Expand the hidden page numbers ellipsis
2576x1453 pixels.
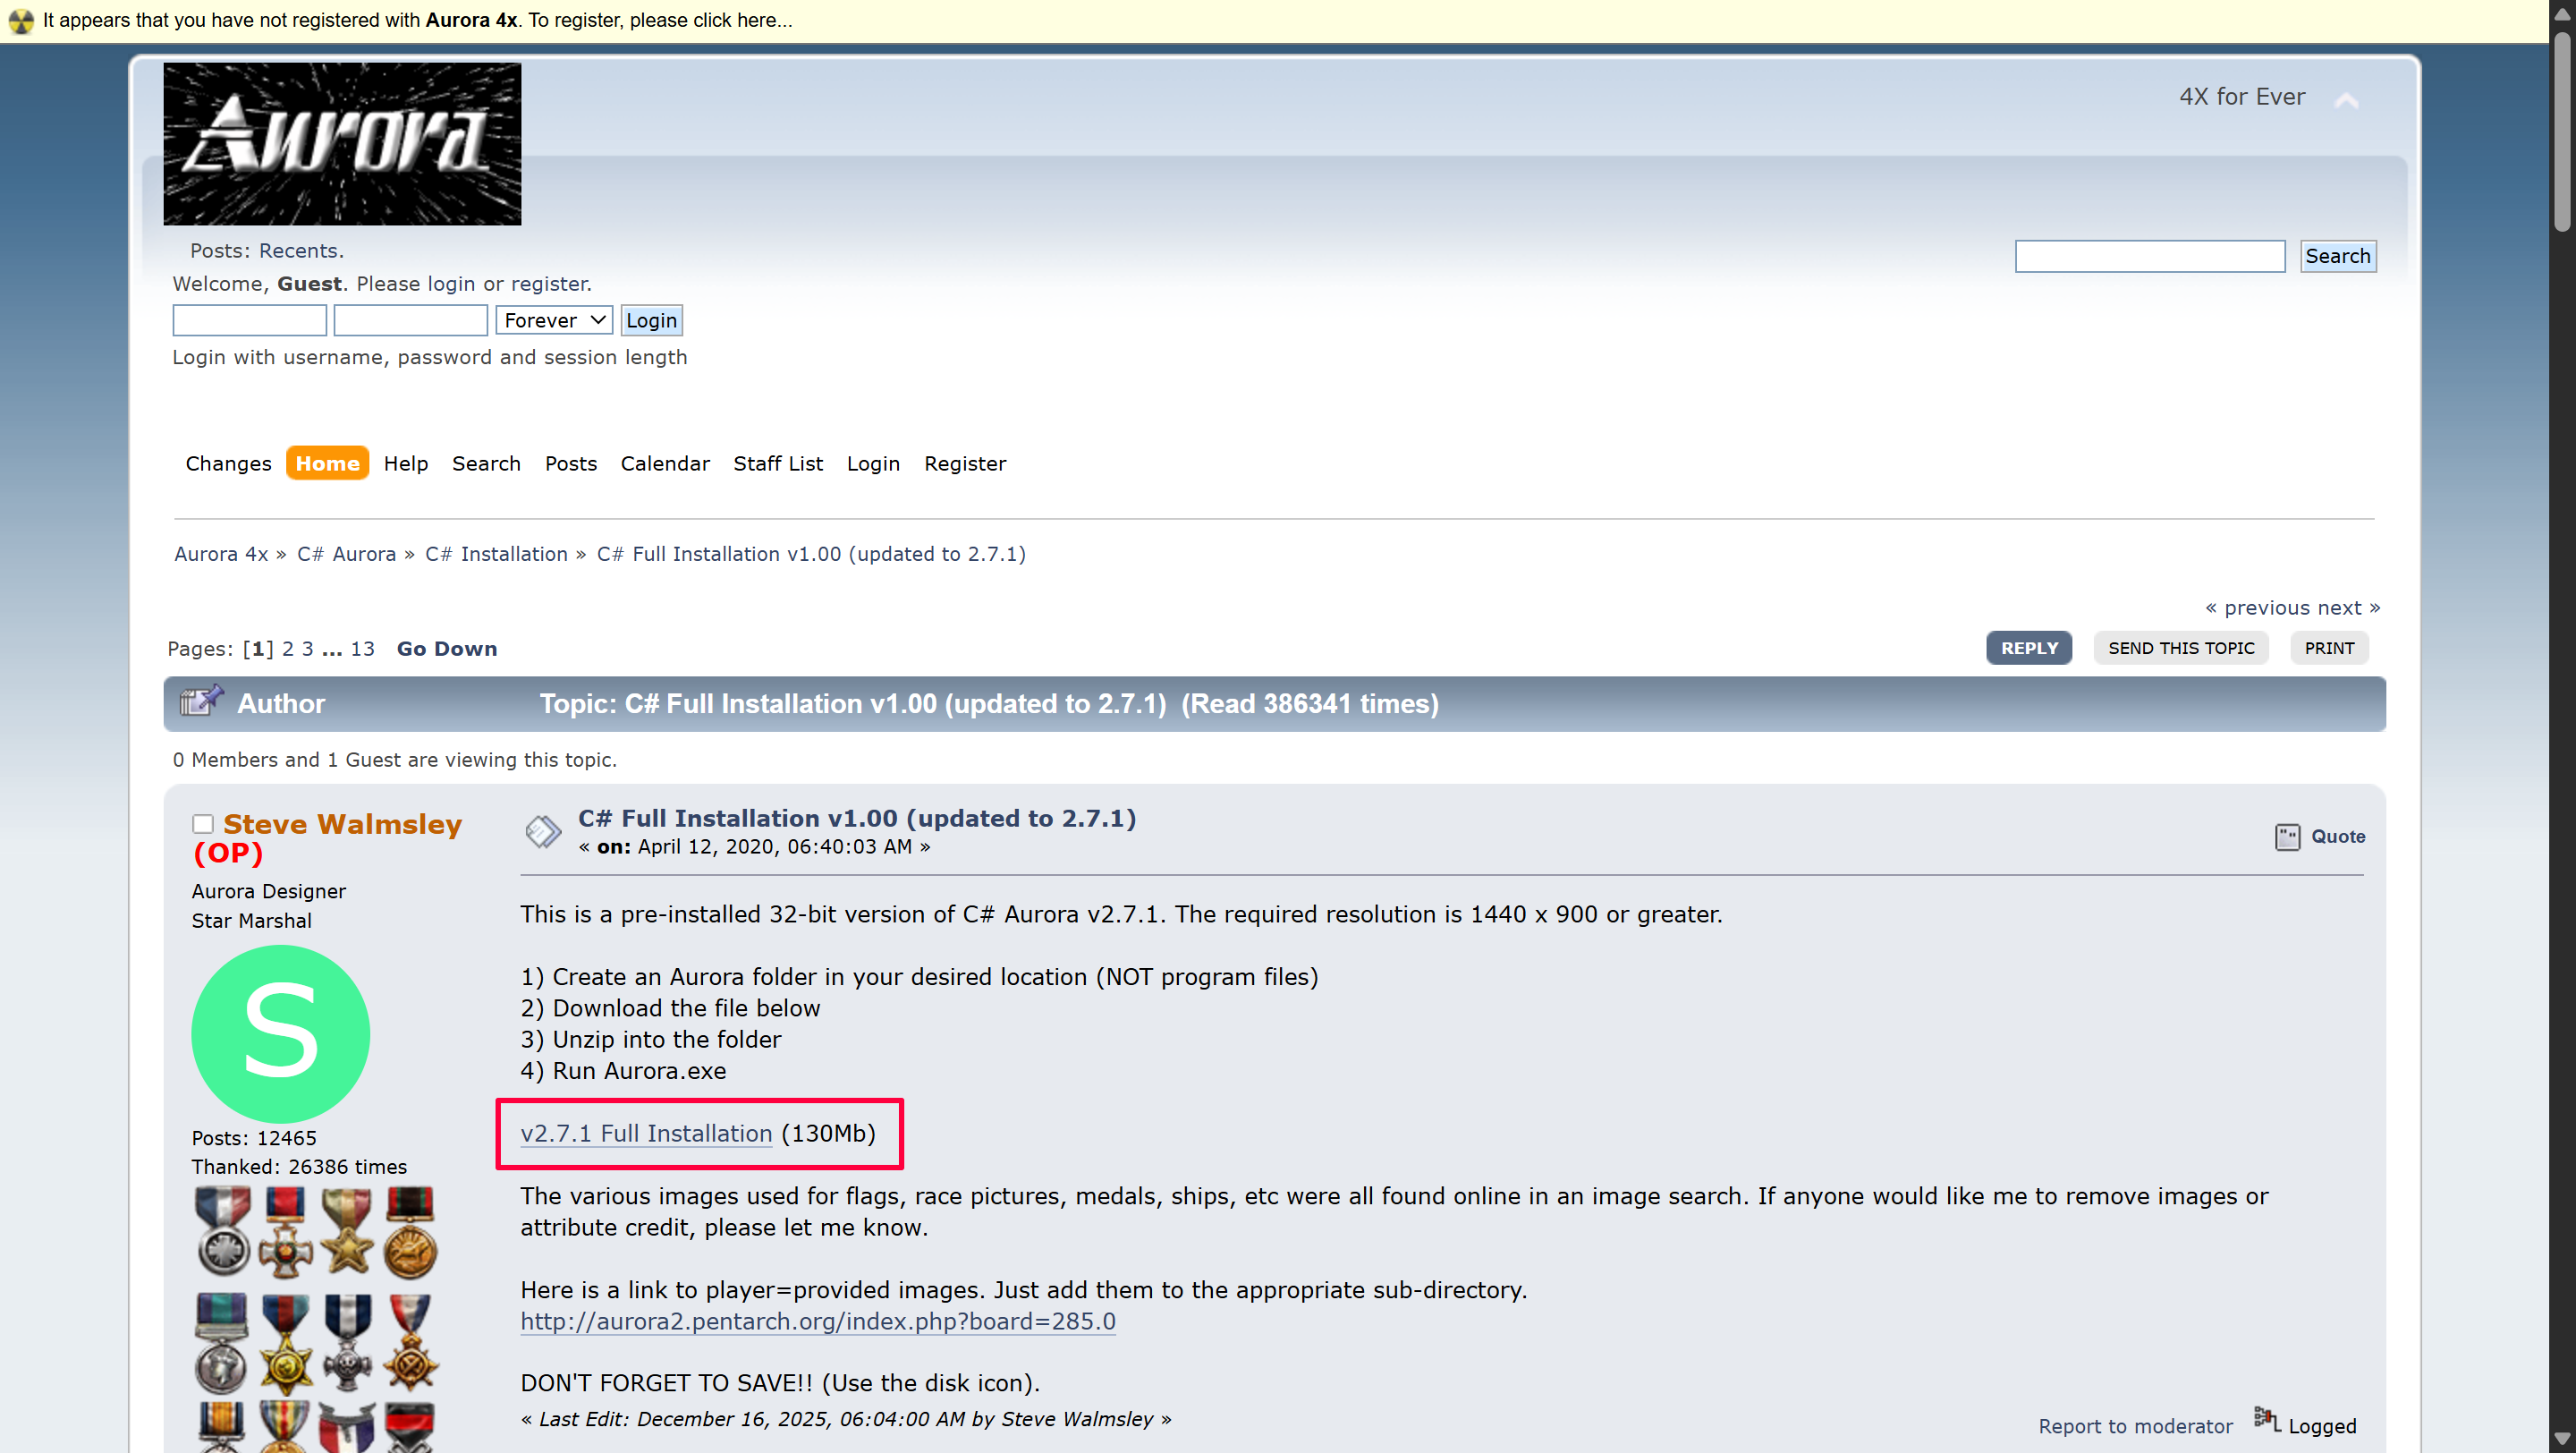point(332,649)
